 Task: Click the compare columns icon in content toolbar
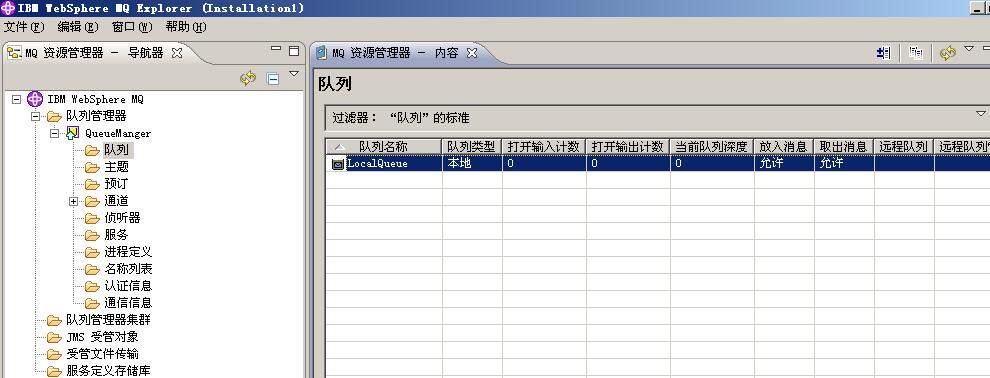tap(915, 53)
